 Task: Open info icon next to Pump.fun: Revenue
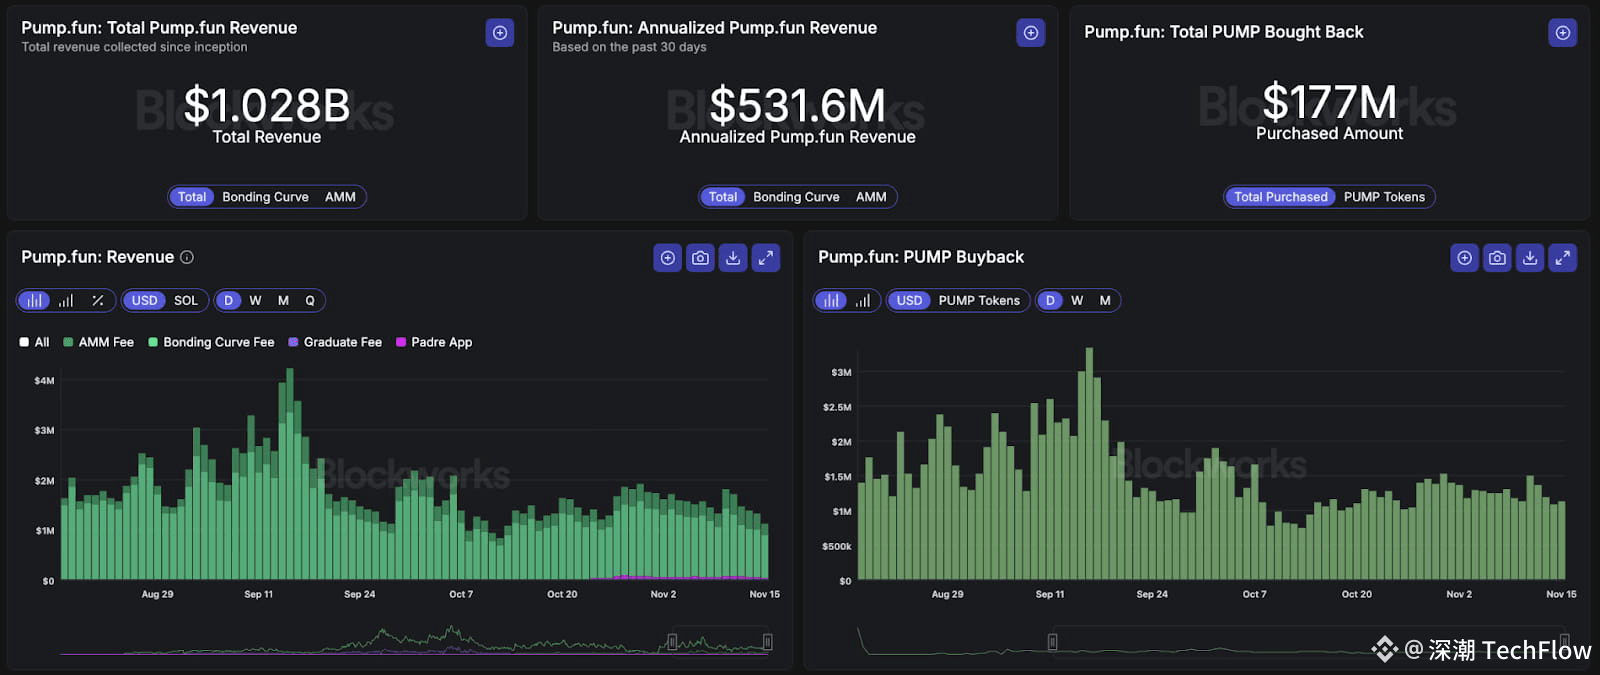187,257
